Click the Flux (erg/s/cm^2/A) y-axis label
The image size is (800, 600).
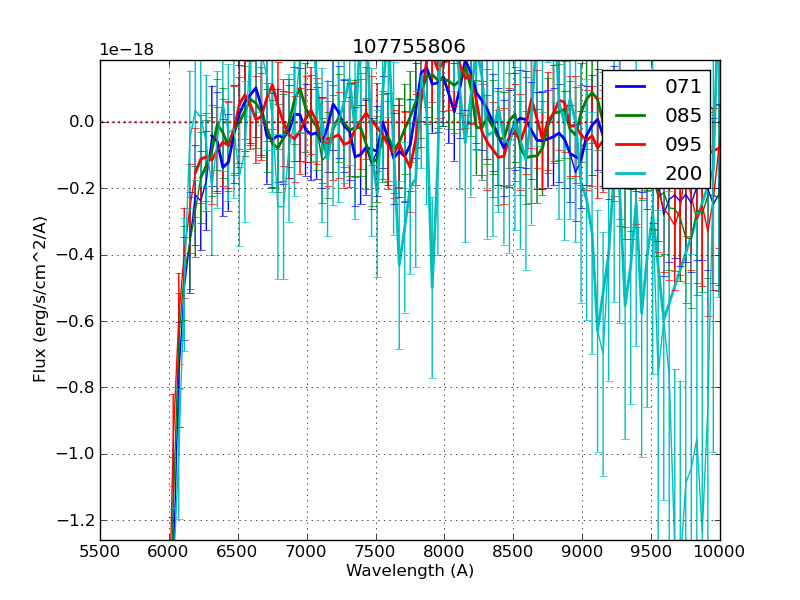[40, 299]
